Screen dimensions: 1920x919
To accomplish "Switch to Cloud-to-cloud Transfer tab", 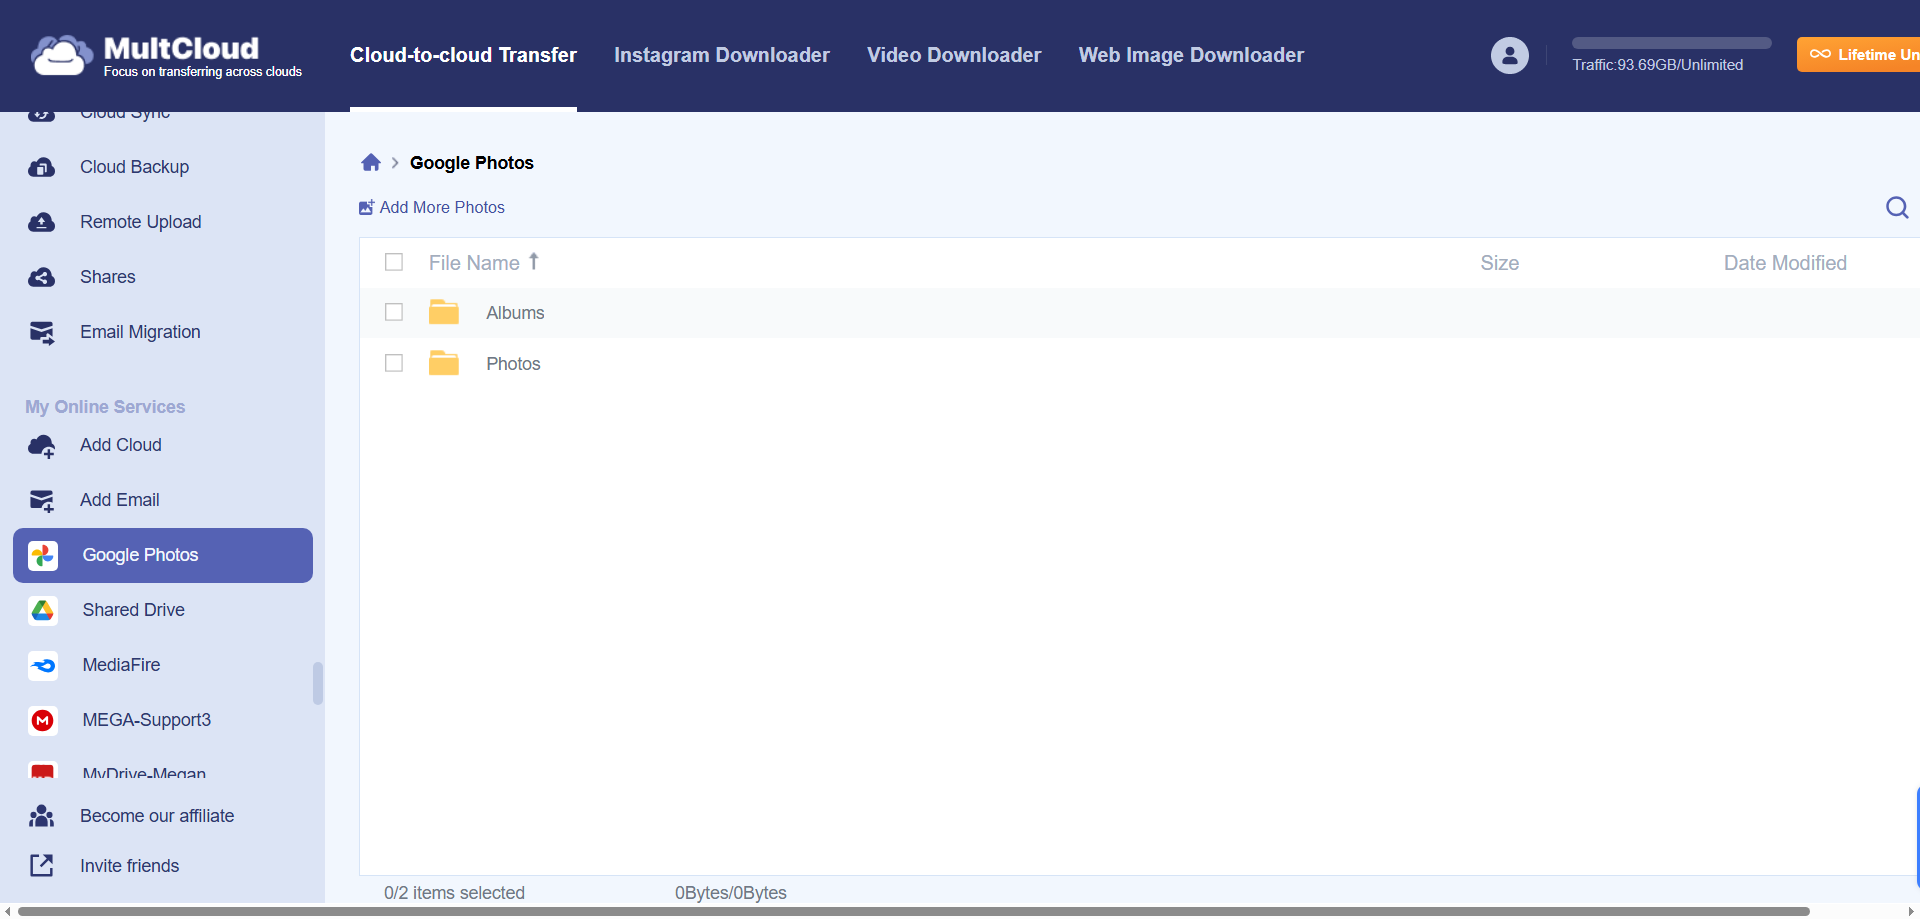I will pos(463,55).
